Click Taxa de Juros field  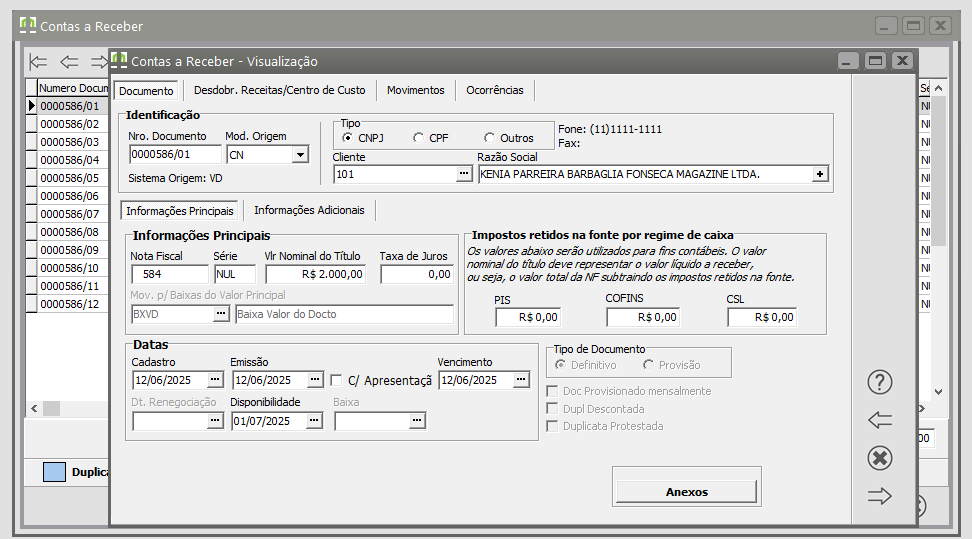coord(417,274)
